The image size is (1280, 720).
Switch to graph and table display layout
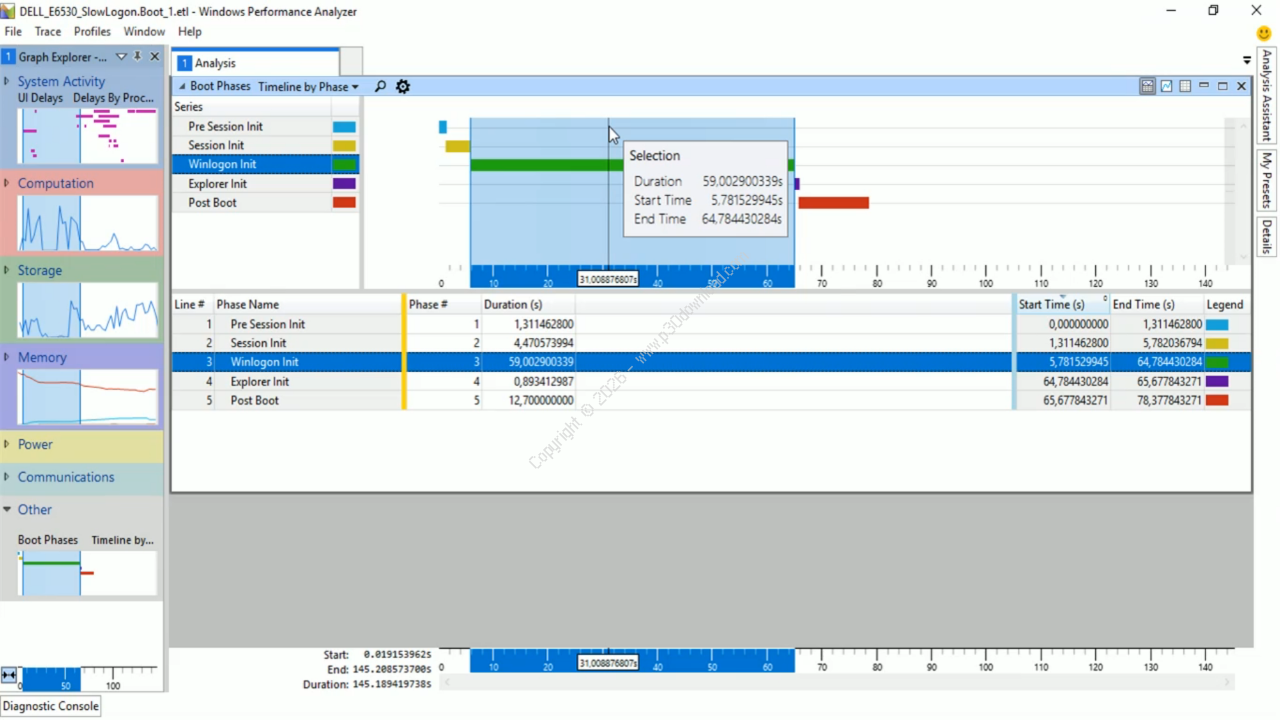(1147, 87)
